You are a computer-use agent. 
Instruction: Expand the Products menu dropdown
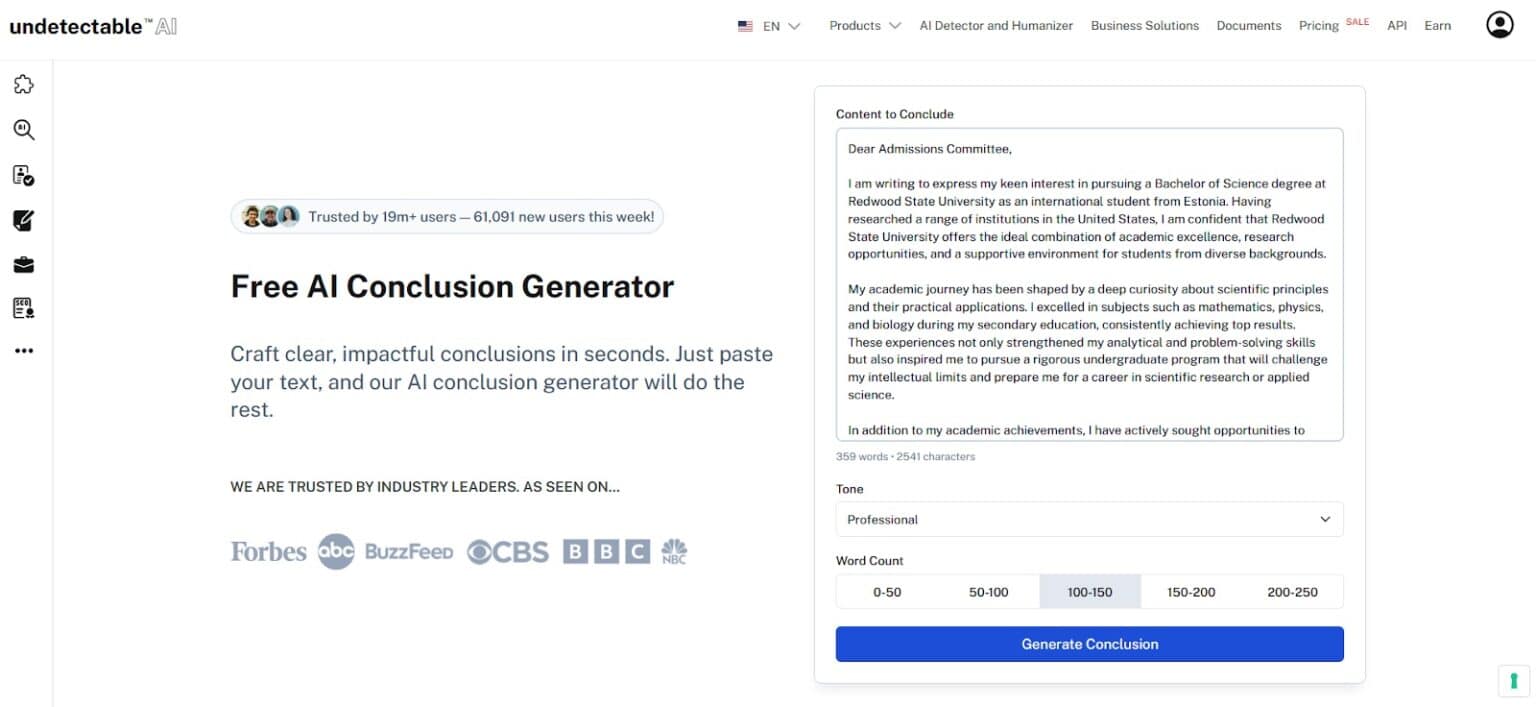click(864, 26)
